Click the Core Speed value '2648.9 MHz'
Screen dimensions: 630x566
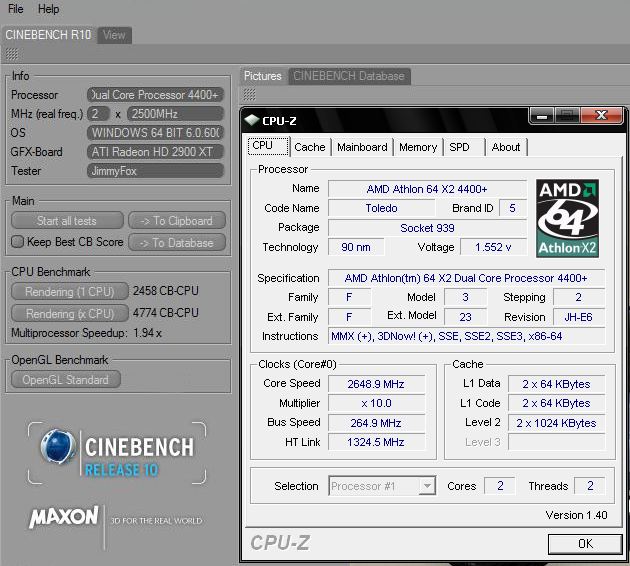tap(376, 384)
